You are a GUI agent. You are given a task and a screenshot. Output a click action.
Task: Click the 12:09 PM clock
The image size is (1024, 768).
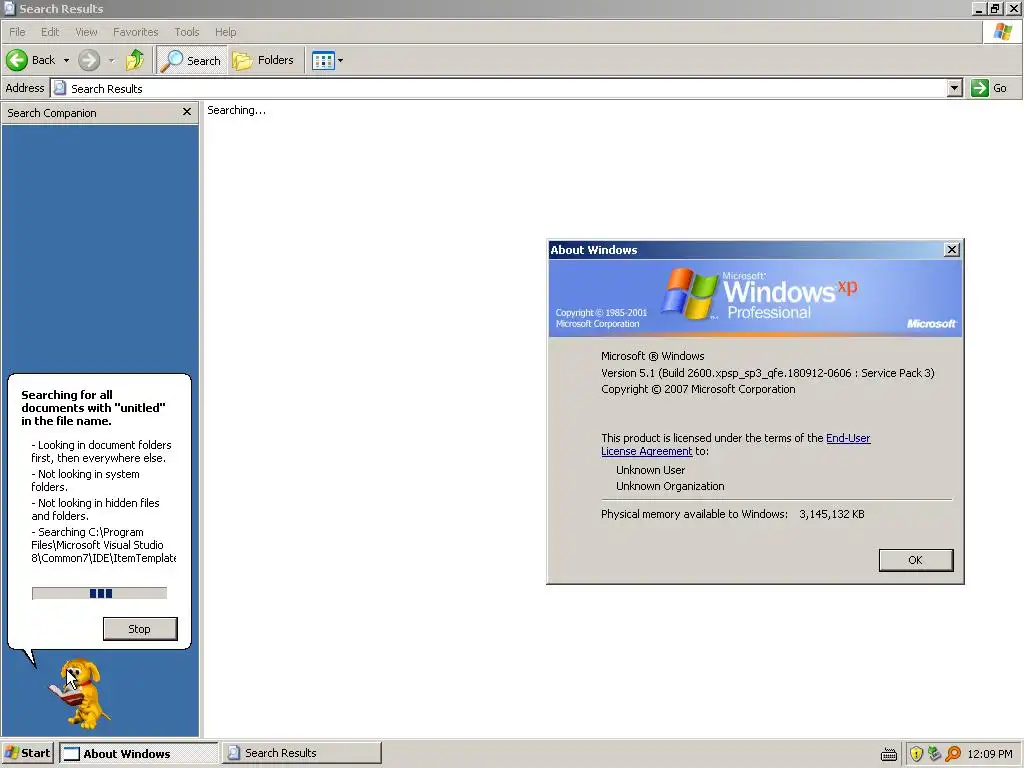click(x=990, y=754)
